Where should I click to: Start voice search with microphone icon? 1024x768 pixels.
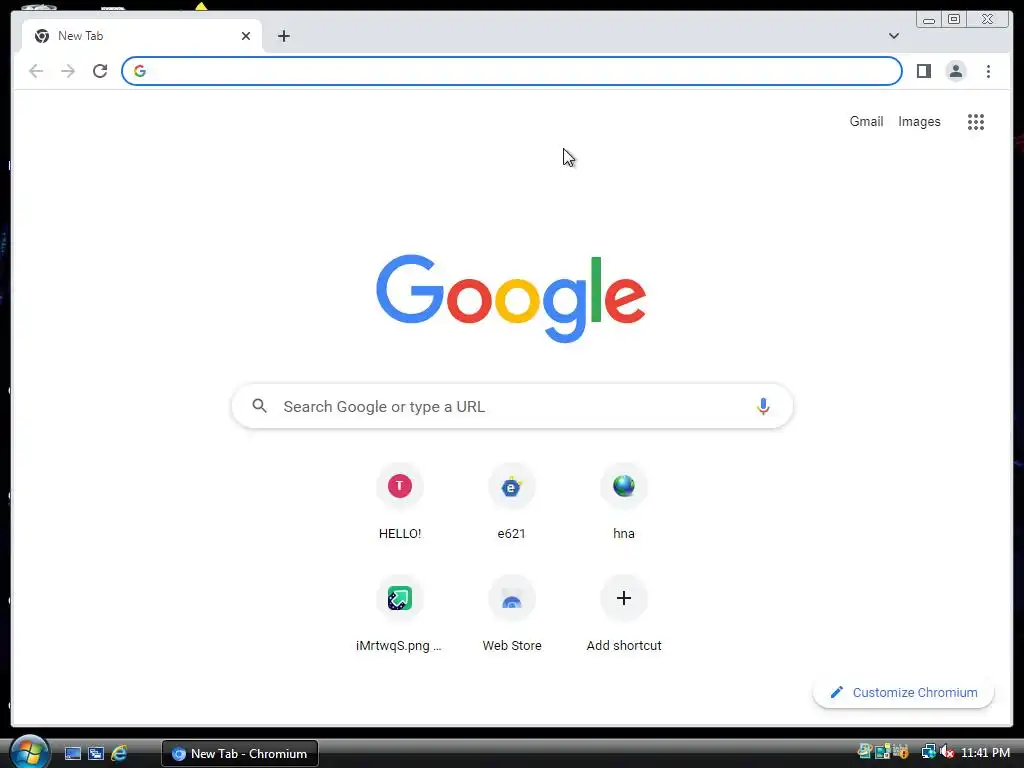tap(762, 406)
